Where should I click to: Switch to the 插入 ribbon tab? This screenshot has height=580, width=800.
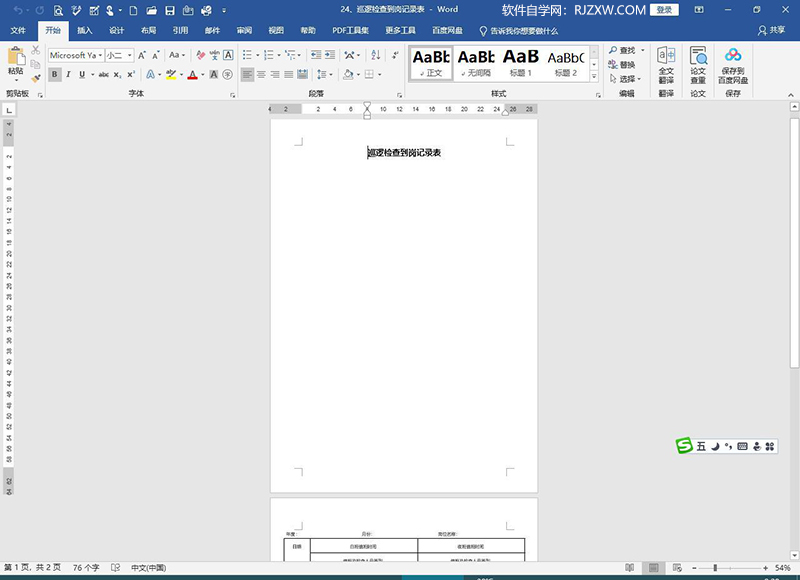click(x=85, y=31)
